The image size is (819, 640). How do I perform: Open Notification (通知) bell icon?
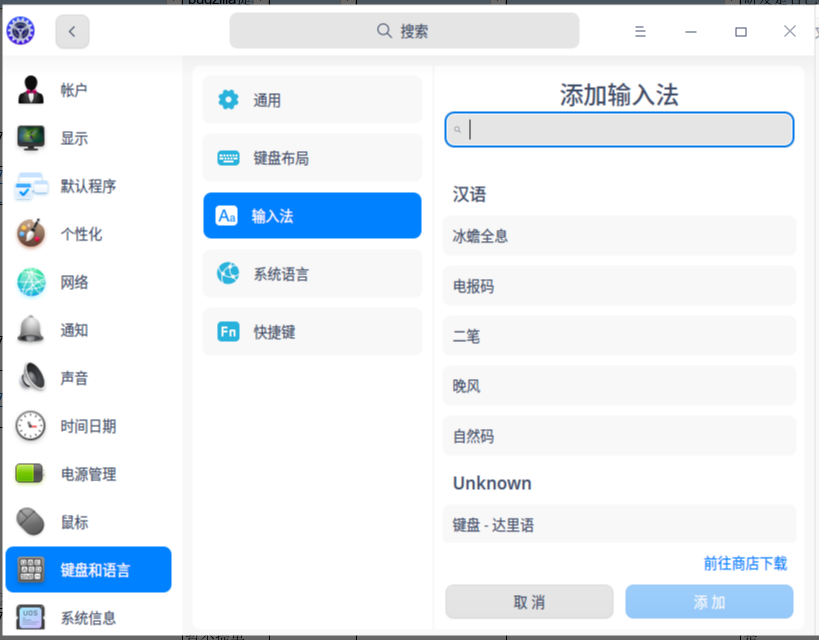click(31, 330)
